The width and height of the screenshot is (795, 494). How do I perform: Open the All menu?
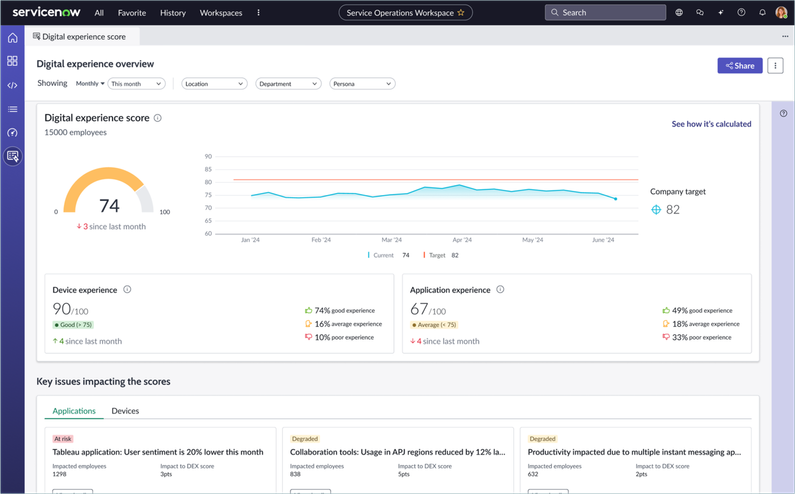99,13
